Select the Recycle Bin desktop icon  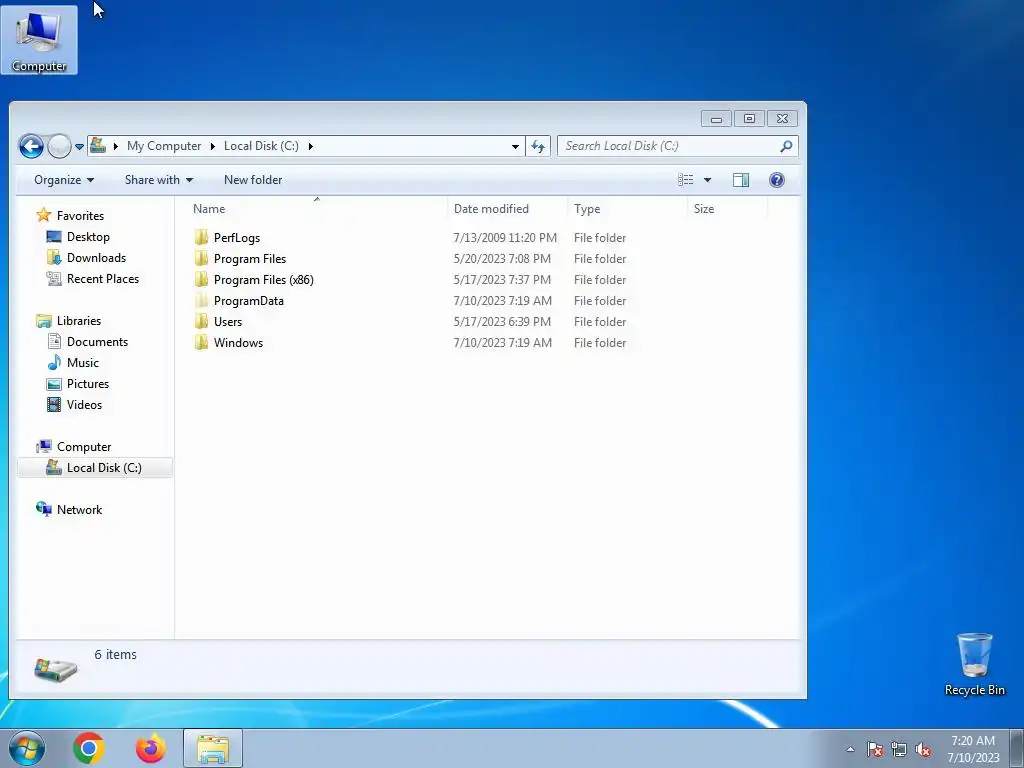pos(974,664)
